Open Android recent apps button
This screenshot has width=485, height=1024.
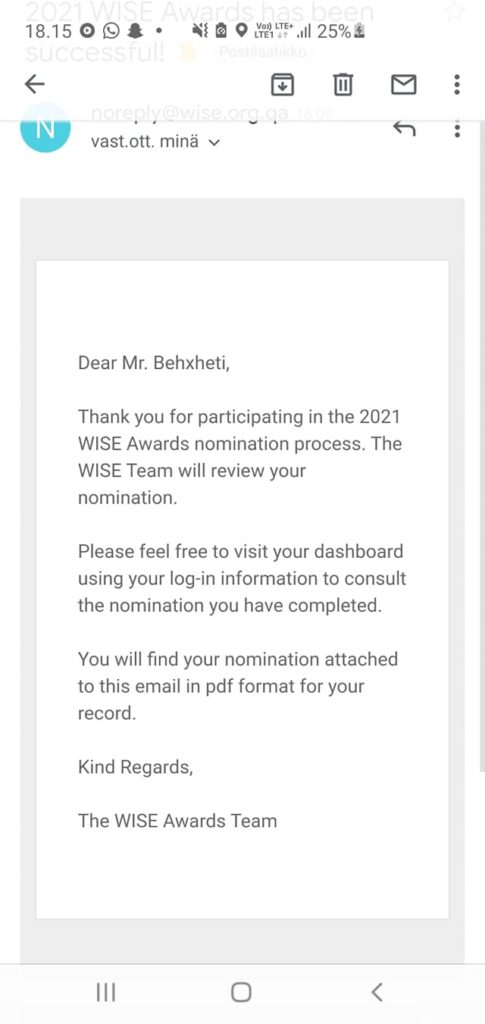click(106, 992)
